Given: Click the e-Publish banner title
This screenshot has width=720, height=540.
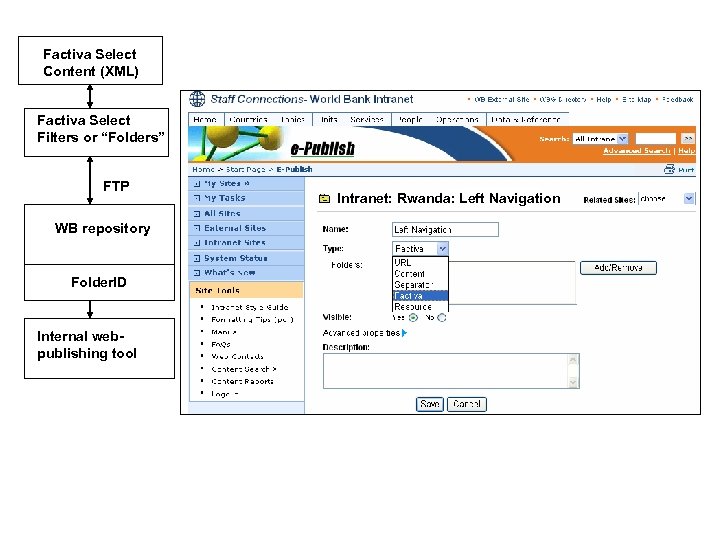Looking at the screenshot, I should (322, 148).
